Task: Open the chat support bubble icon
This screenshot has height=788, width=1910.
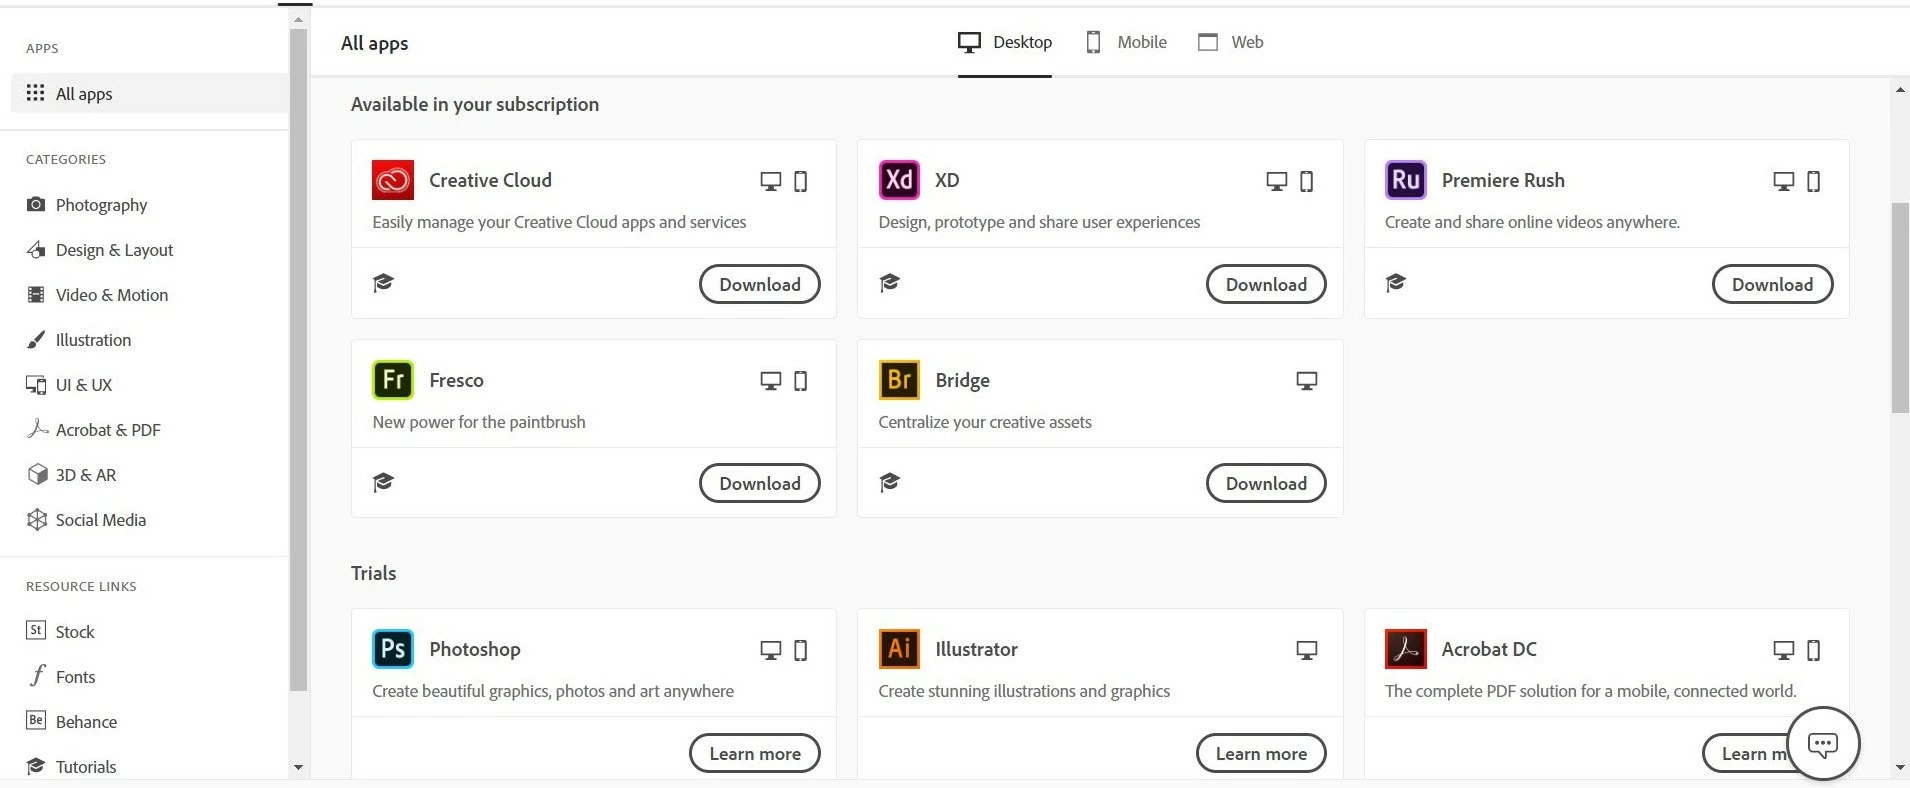Action: [x=1823, y=744]
